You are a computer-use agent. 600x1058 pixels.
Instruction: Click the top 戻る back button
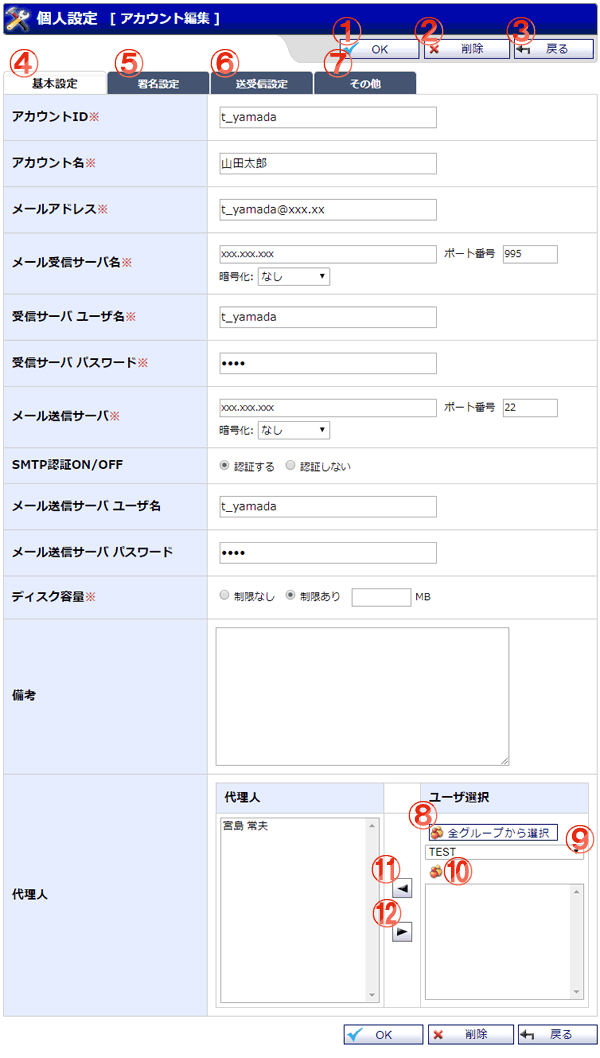click(553, 49)
